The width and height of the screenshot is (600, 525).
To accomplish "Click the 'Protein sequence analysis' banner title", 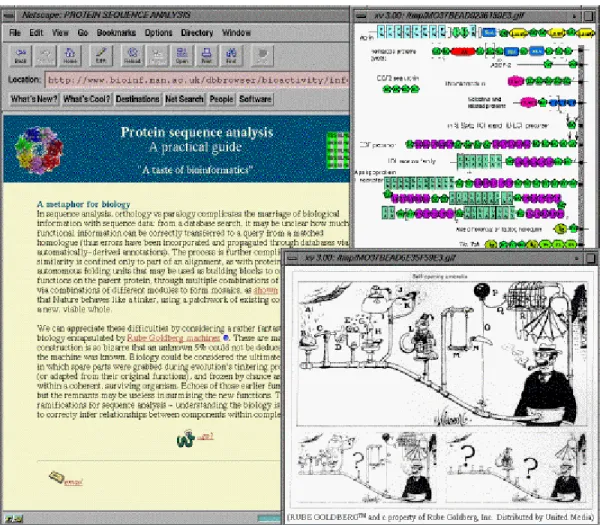I will [197, 132].
